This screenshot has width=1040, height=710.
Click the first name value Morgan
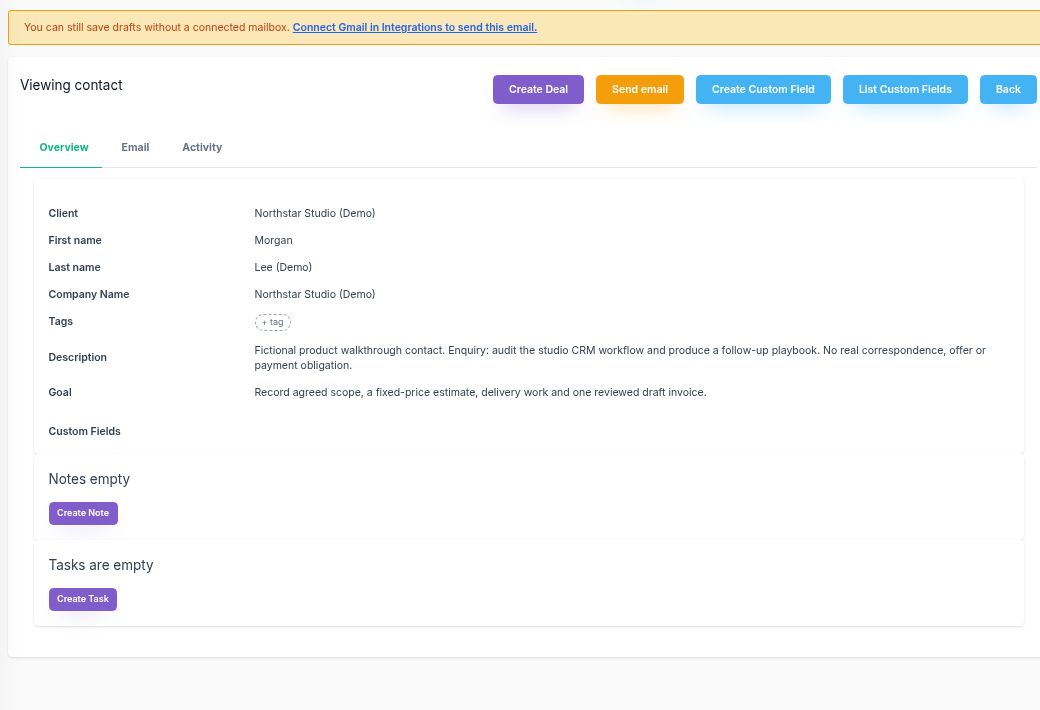point(273,240)
